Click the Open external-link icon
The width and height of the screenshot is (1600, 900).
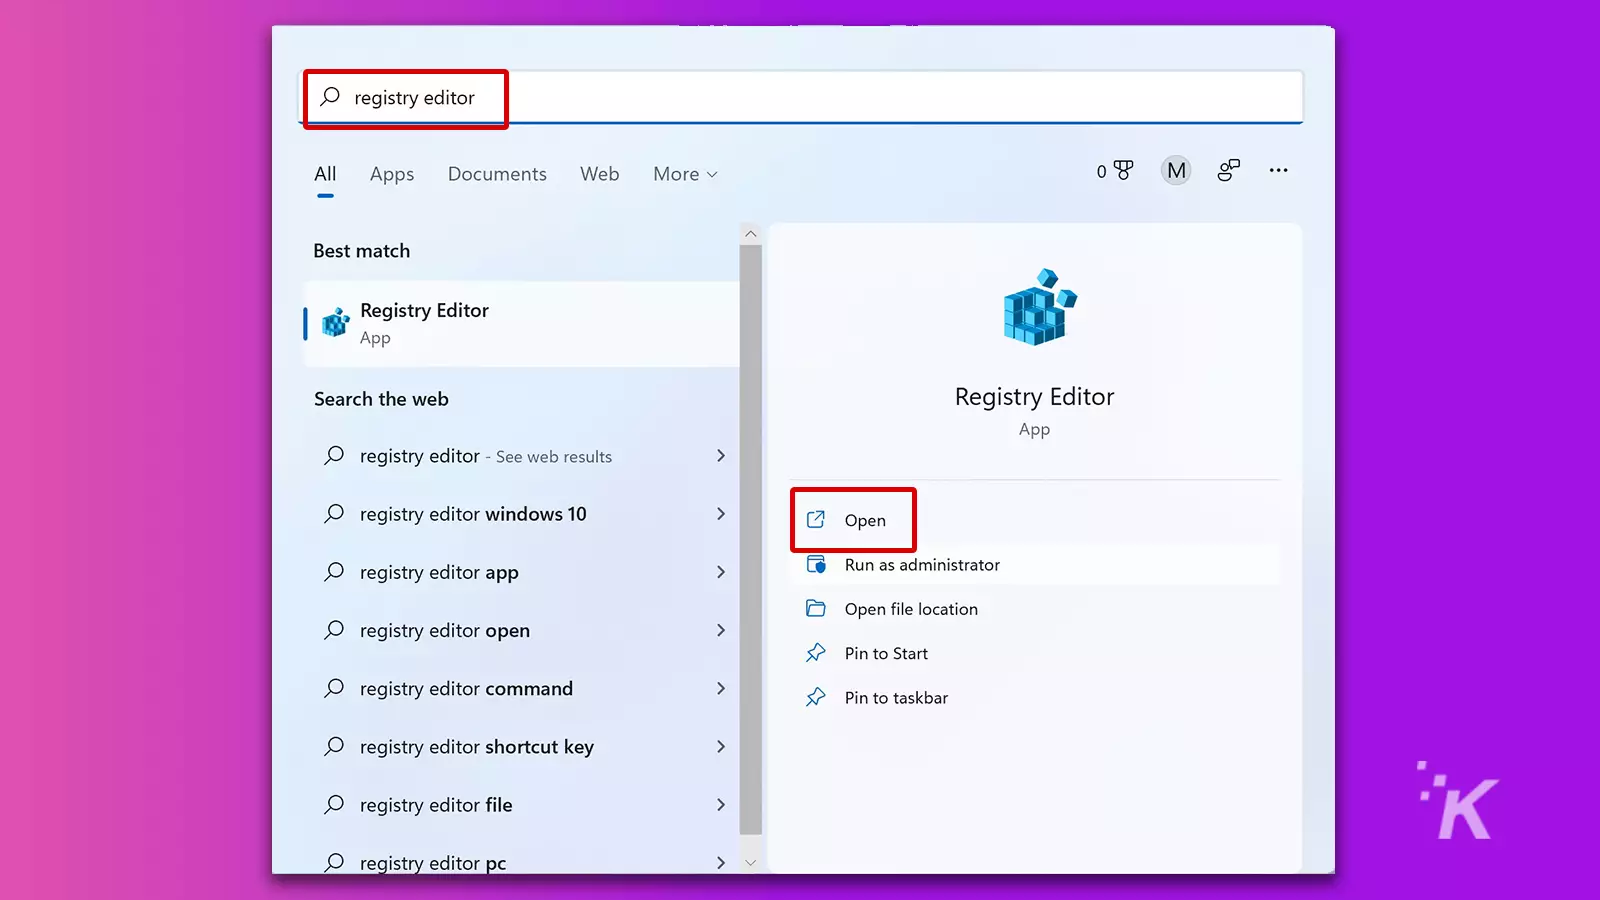click(x=816, y=520)
